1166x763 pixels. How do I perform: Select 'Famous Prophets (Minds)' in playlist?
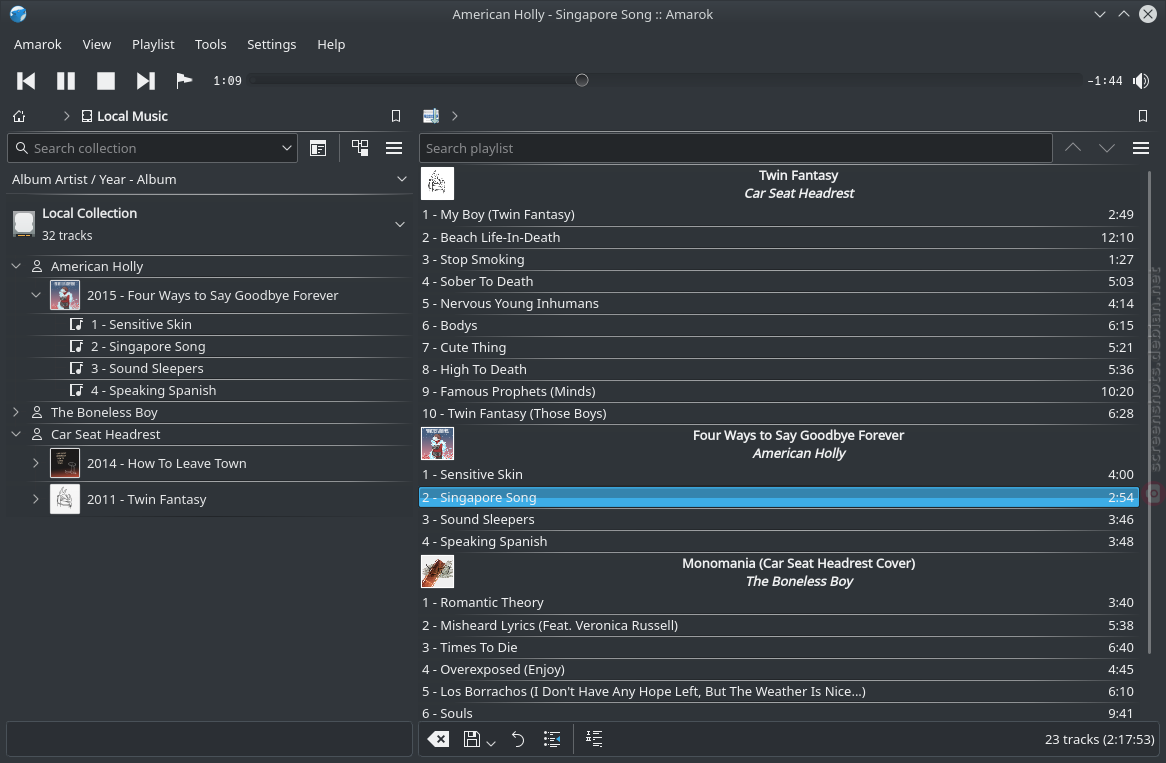[x=778, y=391]
